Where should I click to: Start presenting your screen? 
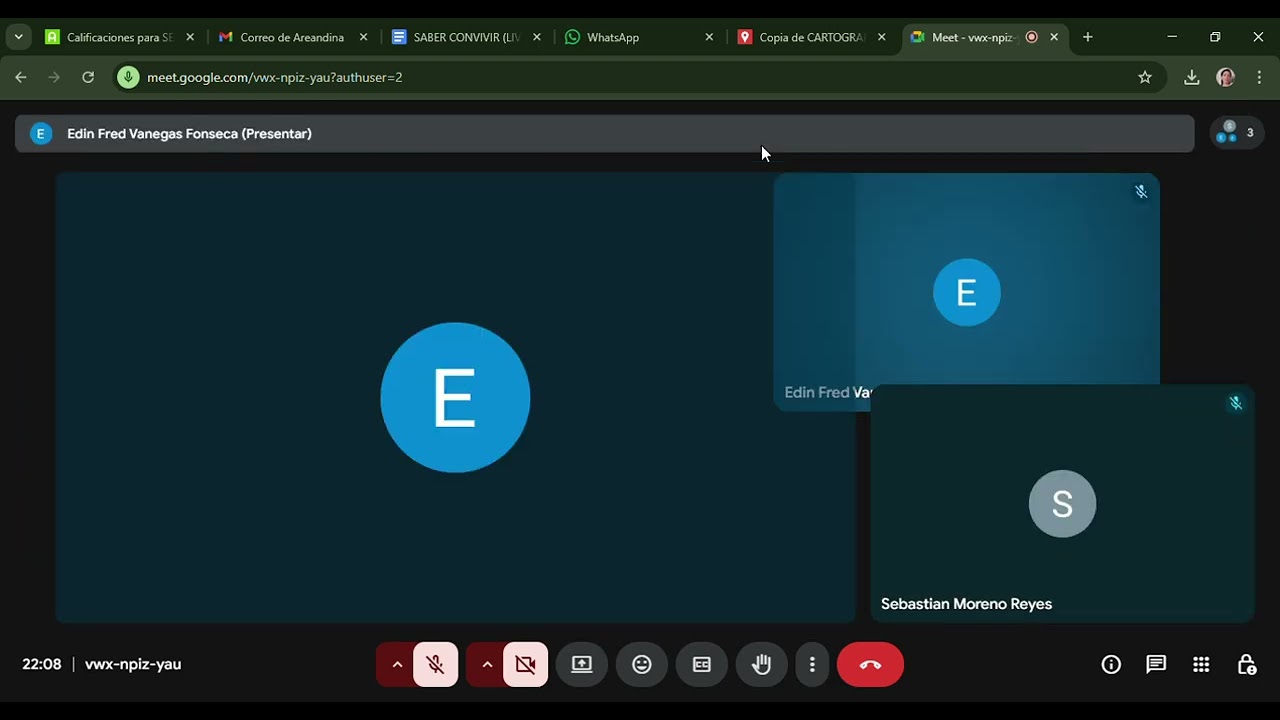pyautogui.click(x=582, y=664)
